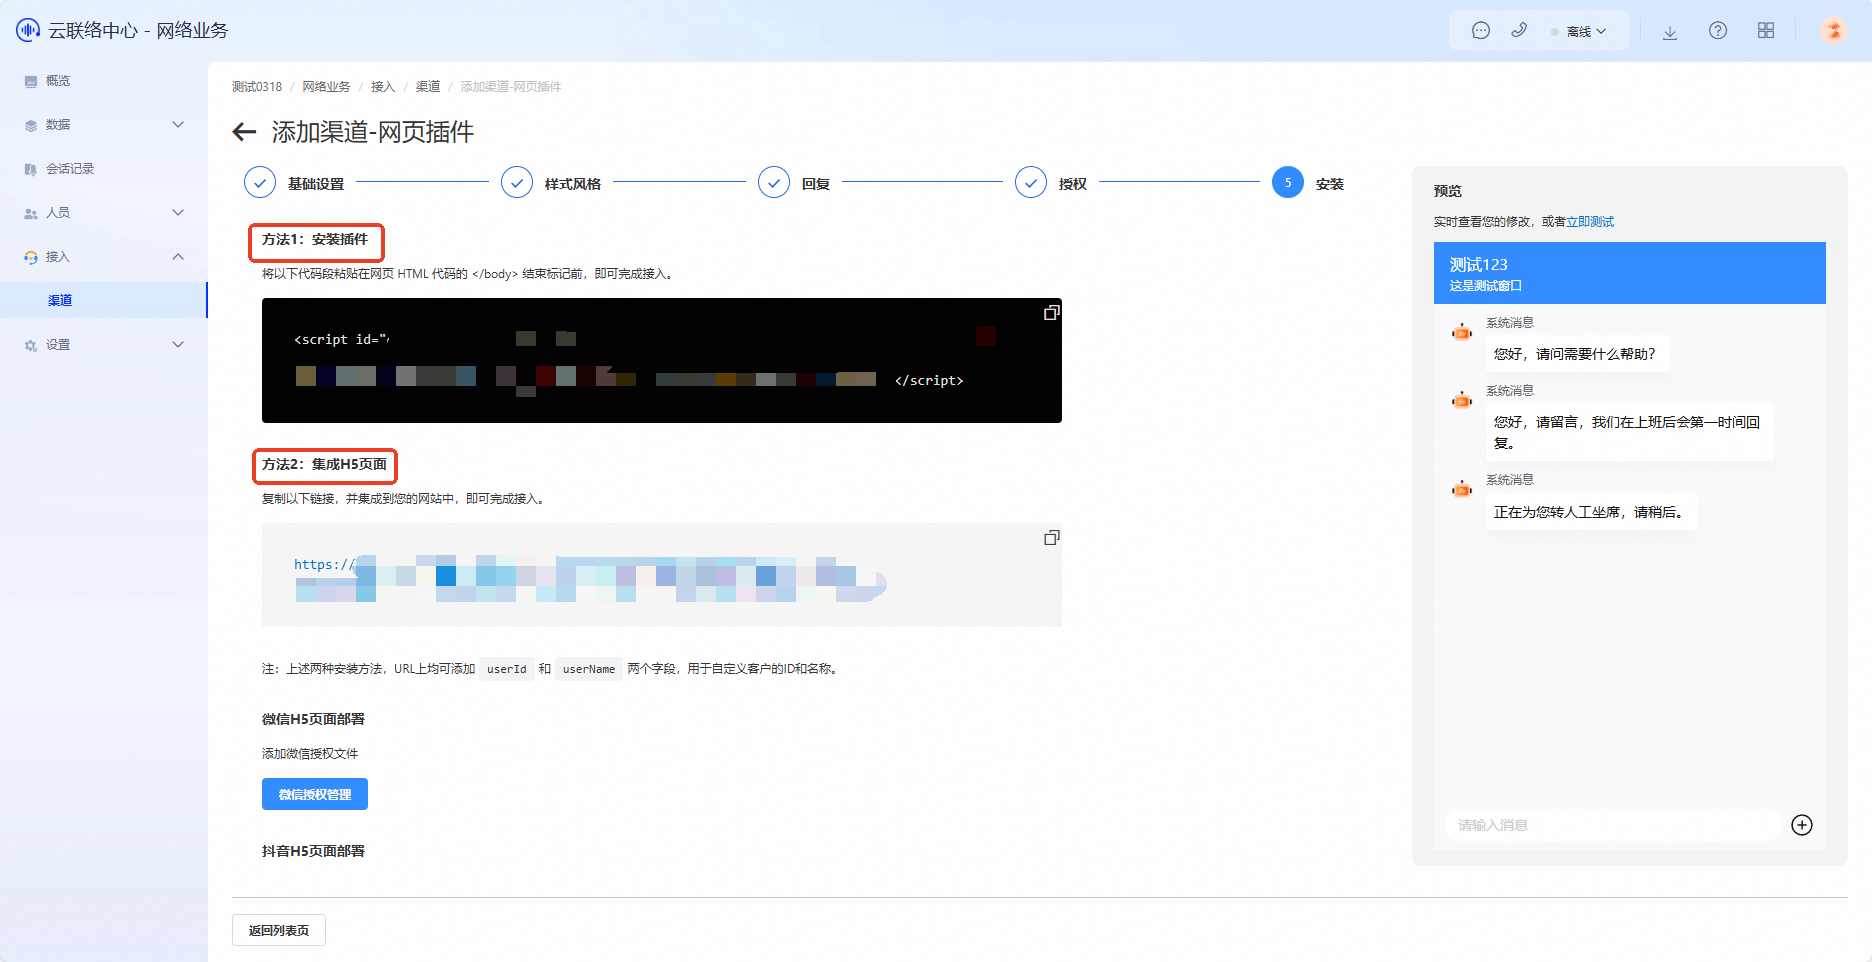
Task: Click 测试0318 breadcrumb
Action: click(x=257, y=87)
